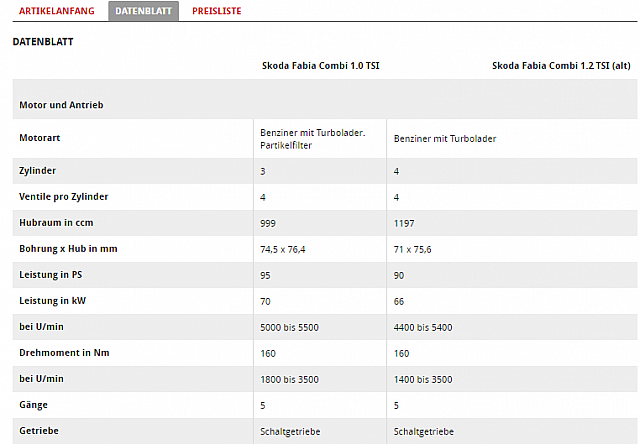Click the Getriebe row label

tap(39, 431)
